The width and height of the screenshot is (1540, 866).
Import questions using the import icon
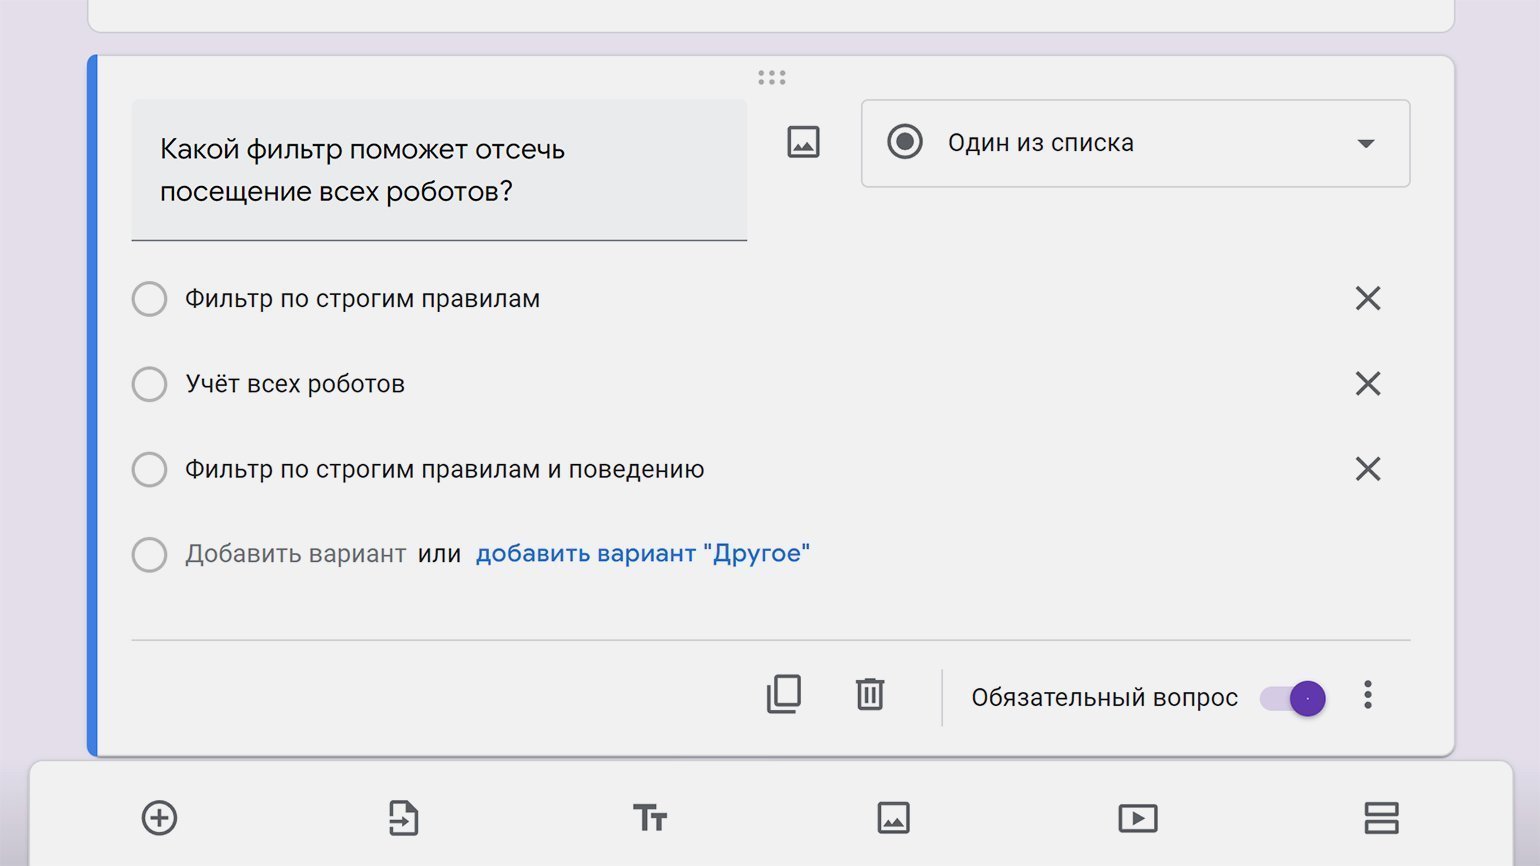click(x=403, y=818)
